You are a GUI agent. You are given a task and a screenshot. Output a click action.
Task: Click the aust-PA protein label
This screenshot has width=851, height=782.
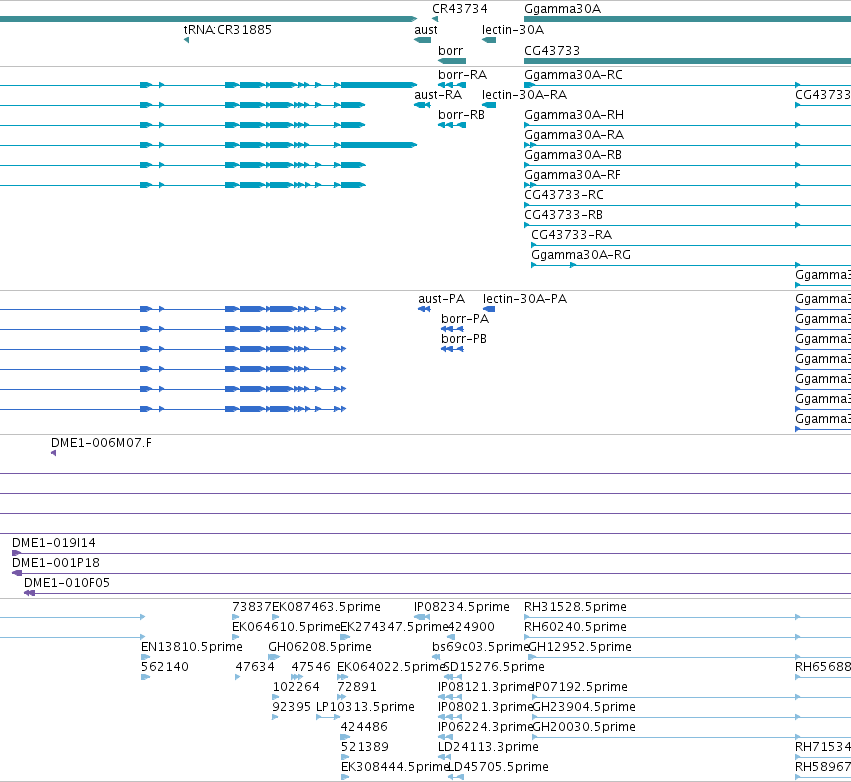coord(441,299)
